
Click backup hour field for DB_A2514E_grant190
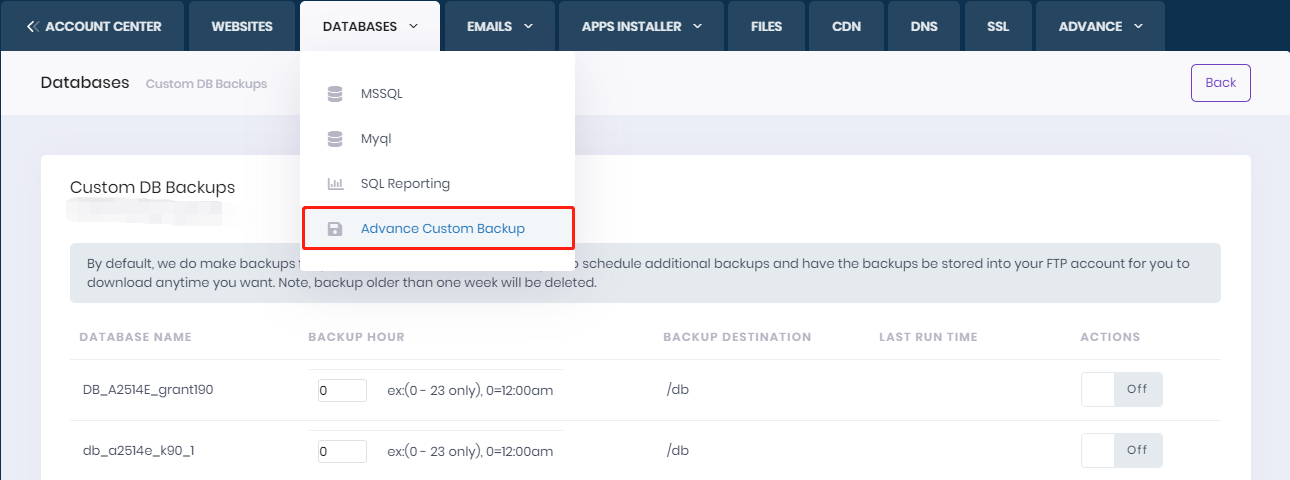(x=342, y=391)
